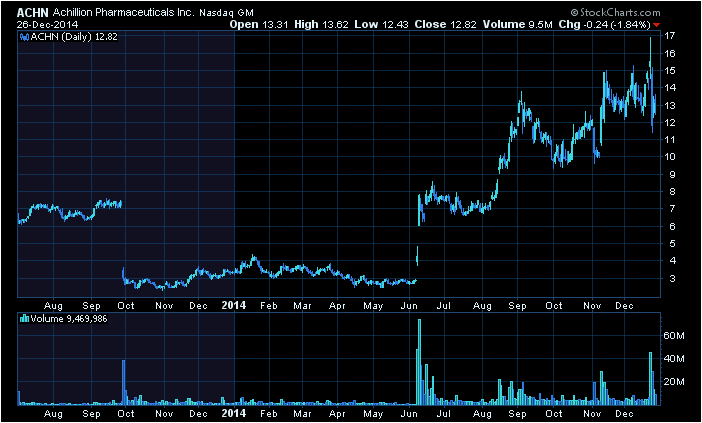Click the 20M volume axis label
The image size is (702, 423).
[674, 382]
